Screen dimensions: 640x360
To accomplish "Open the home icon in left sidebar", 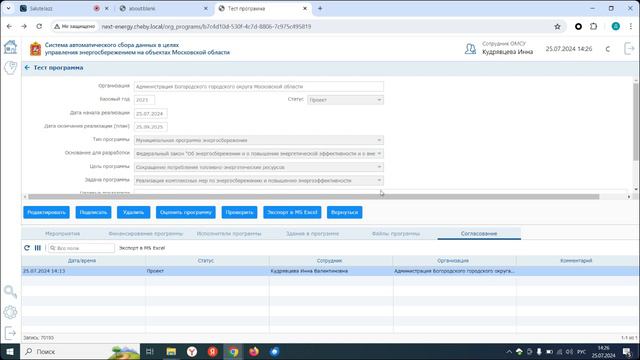I will tap(10, 47).
